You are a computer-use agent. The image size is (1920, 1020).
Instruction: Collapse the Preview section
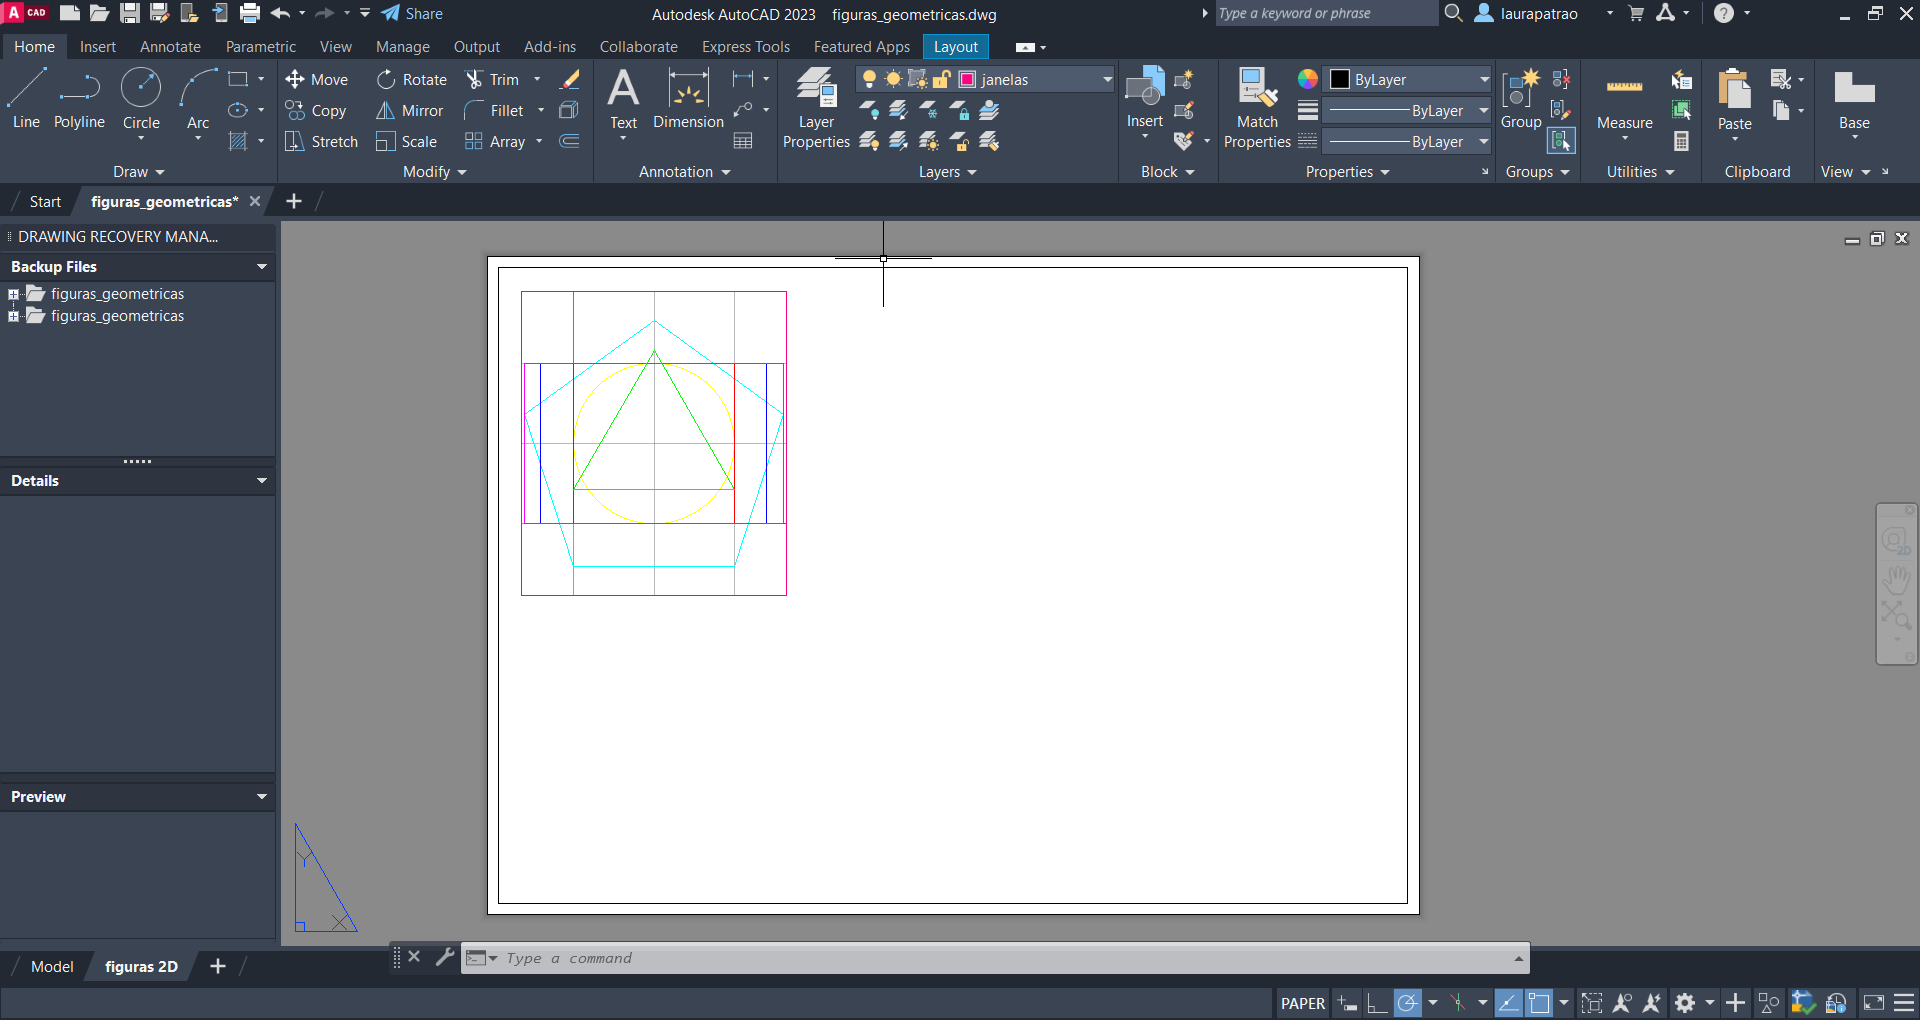262,797
